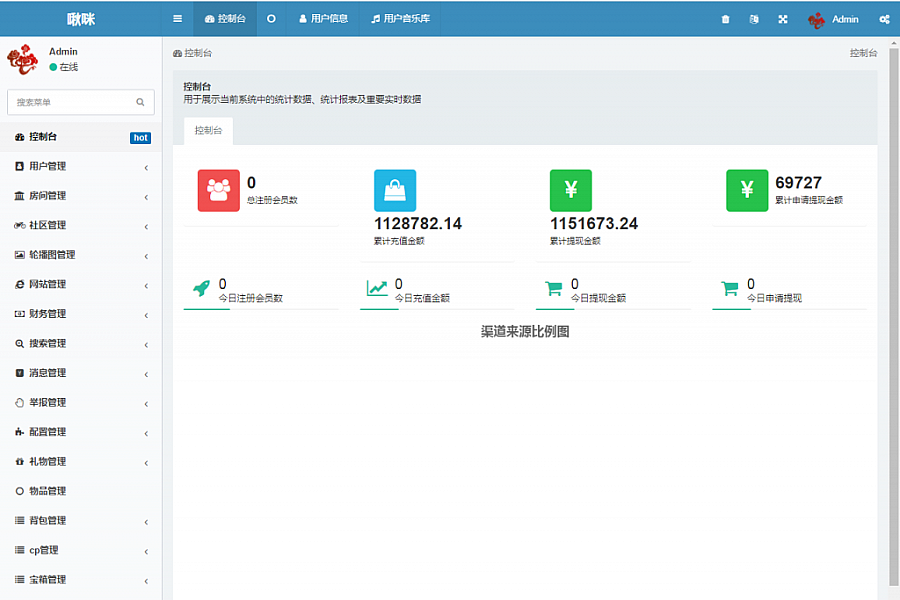Expand the 房间管理 sidebar menu
Screen dimensions: 900x600
click(80, 196)
